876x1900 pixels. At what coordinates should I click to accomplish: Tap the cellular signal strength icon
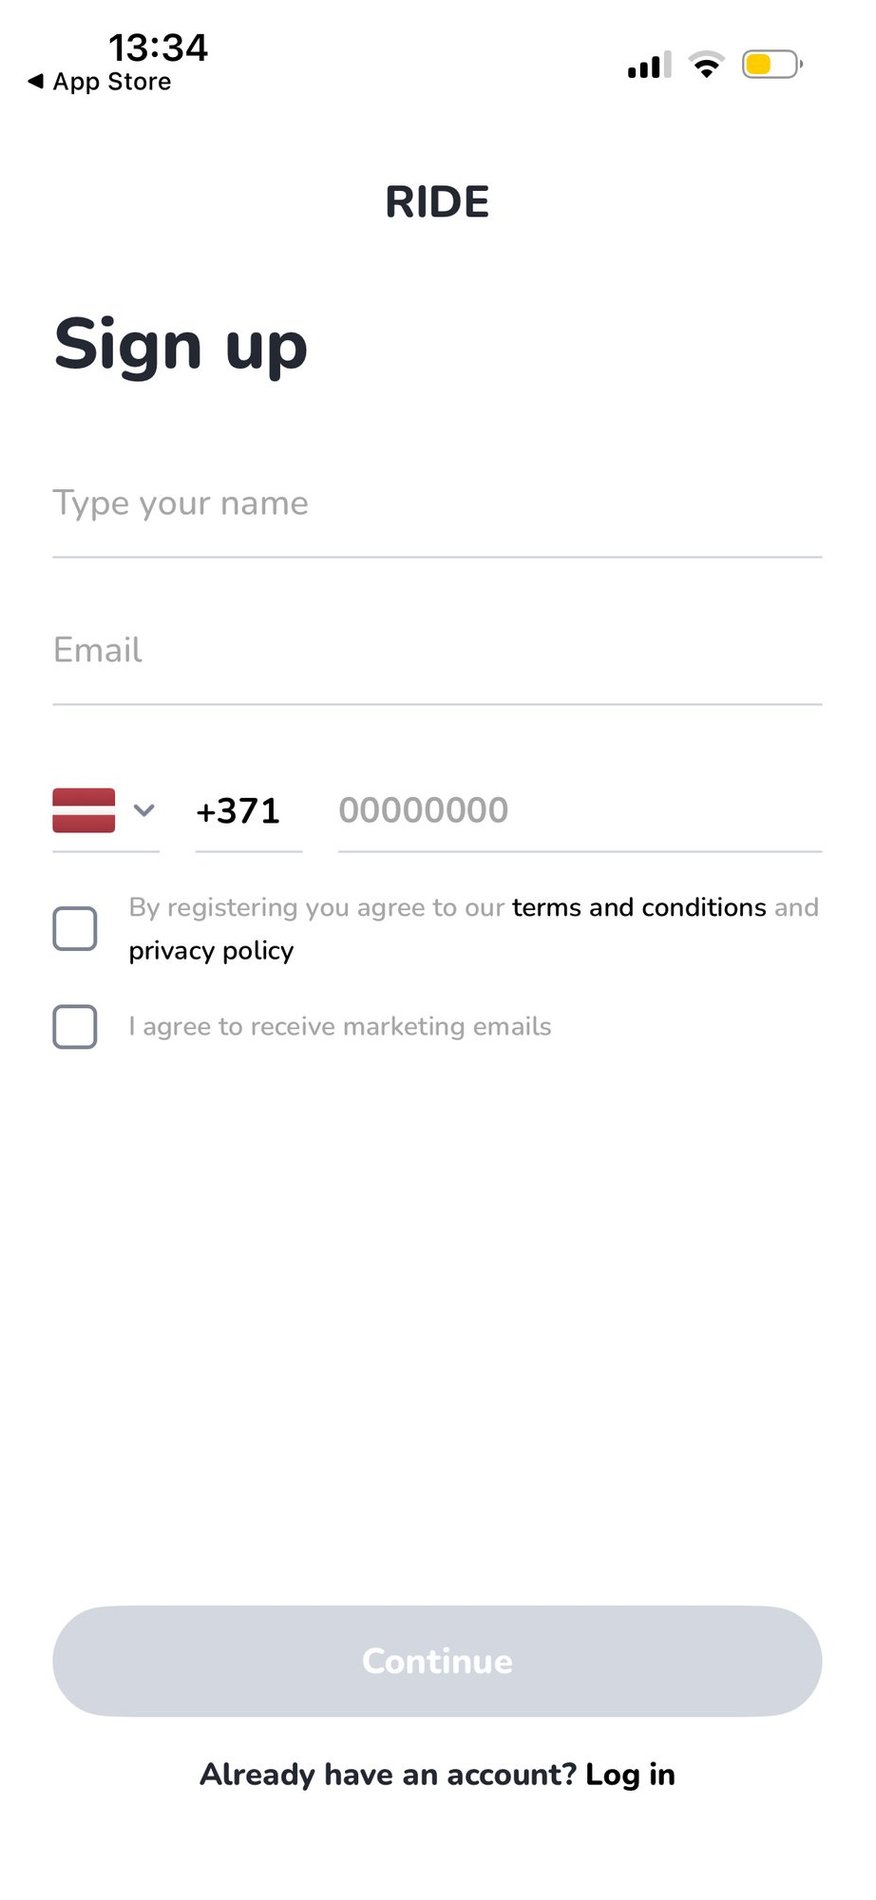pos(649,66)
